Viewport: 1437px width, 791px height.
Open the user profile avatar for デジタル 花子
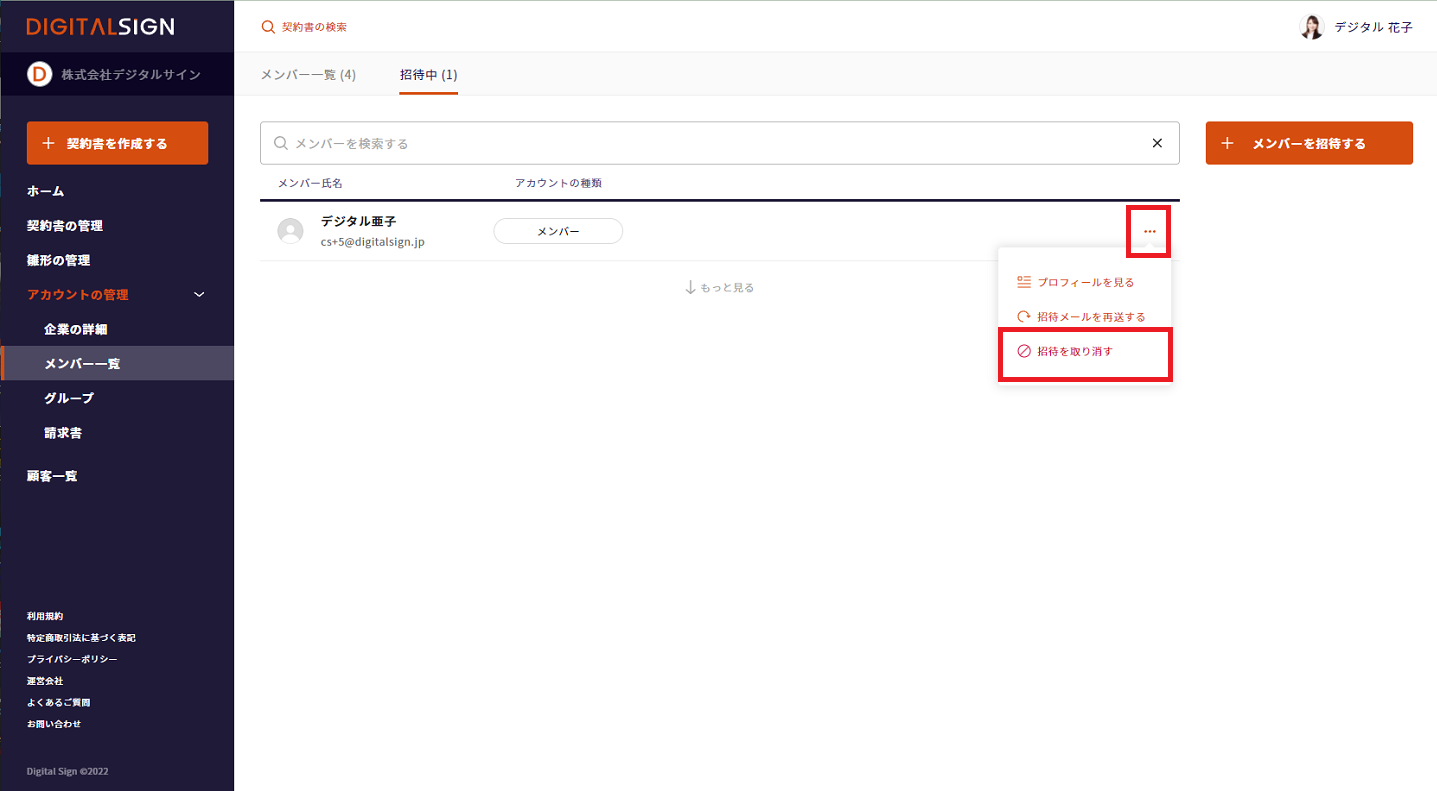[x=1311, y=27]
